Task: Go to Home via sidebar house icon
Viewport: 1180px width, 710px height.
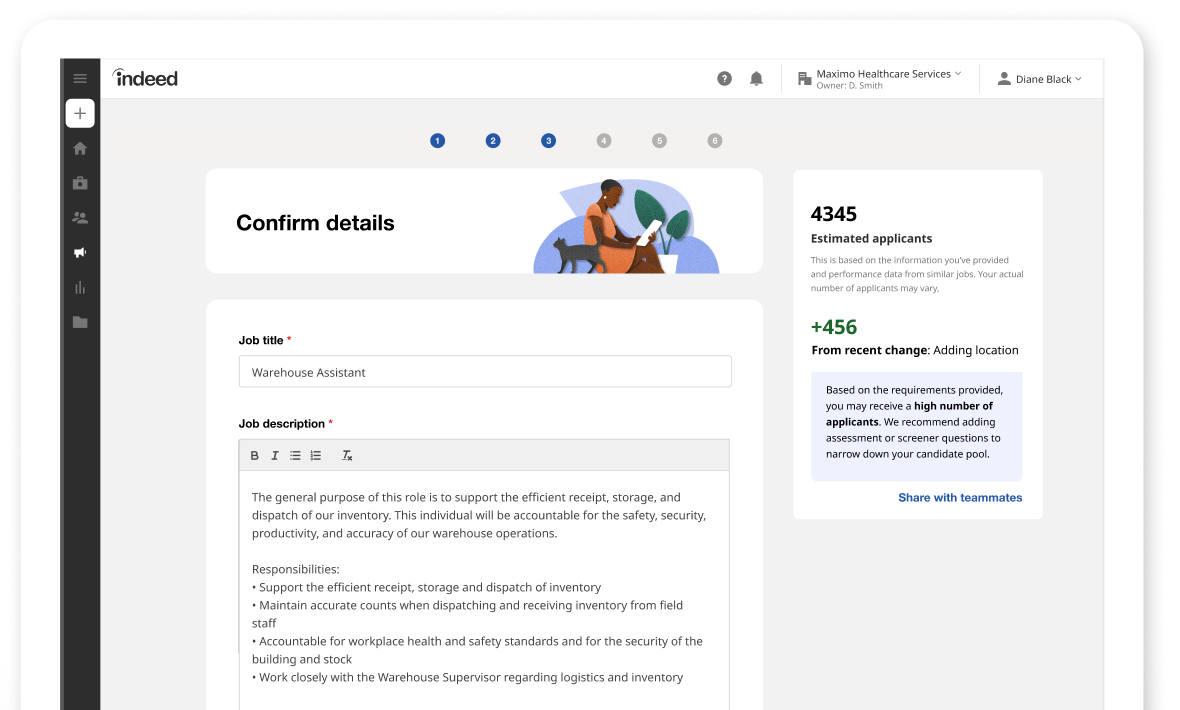Action: [x=80, y=148]
